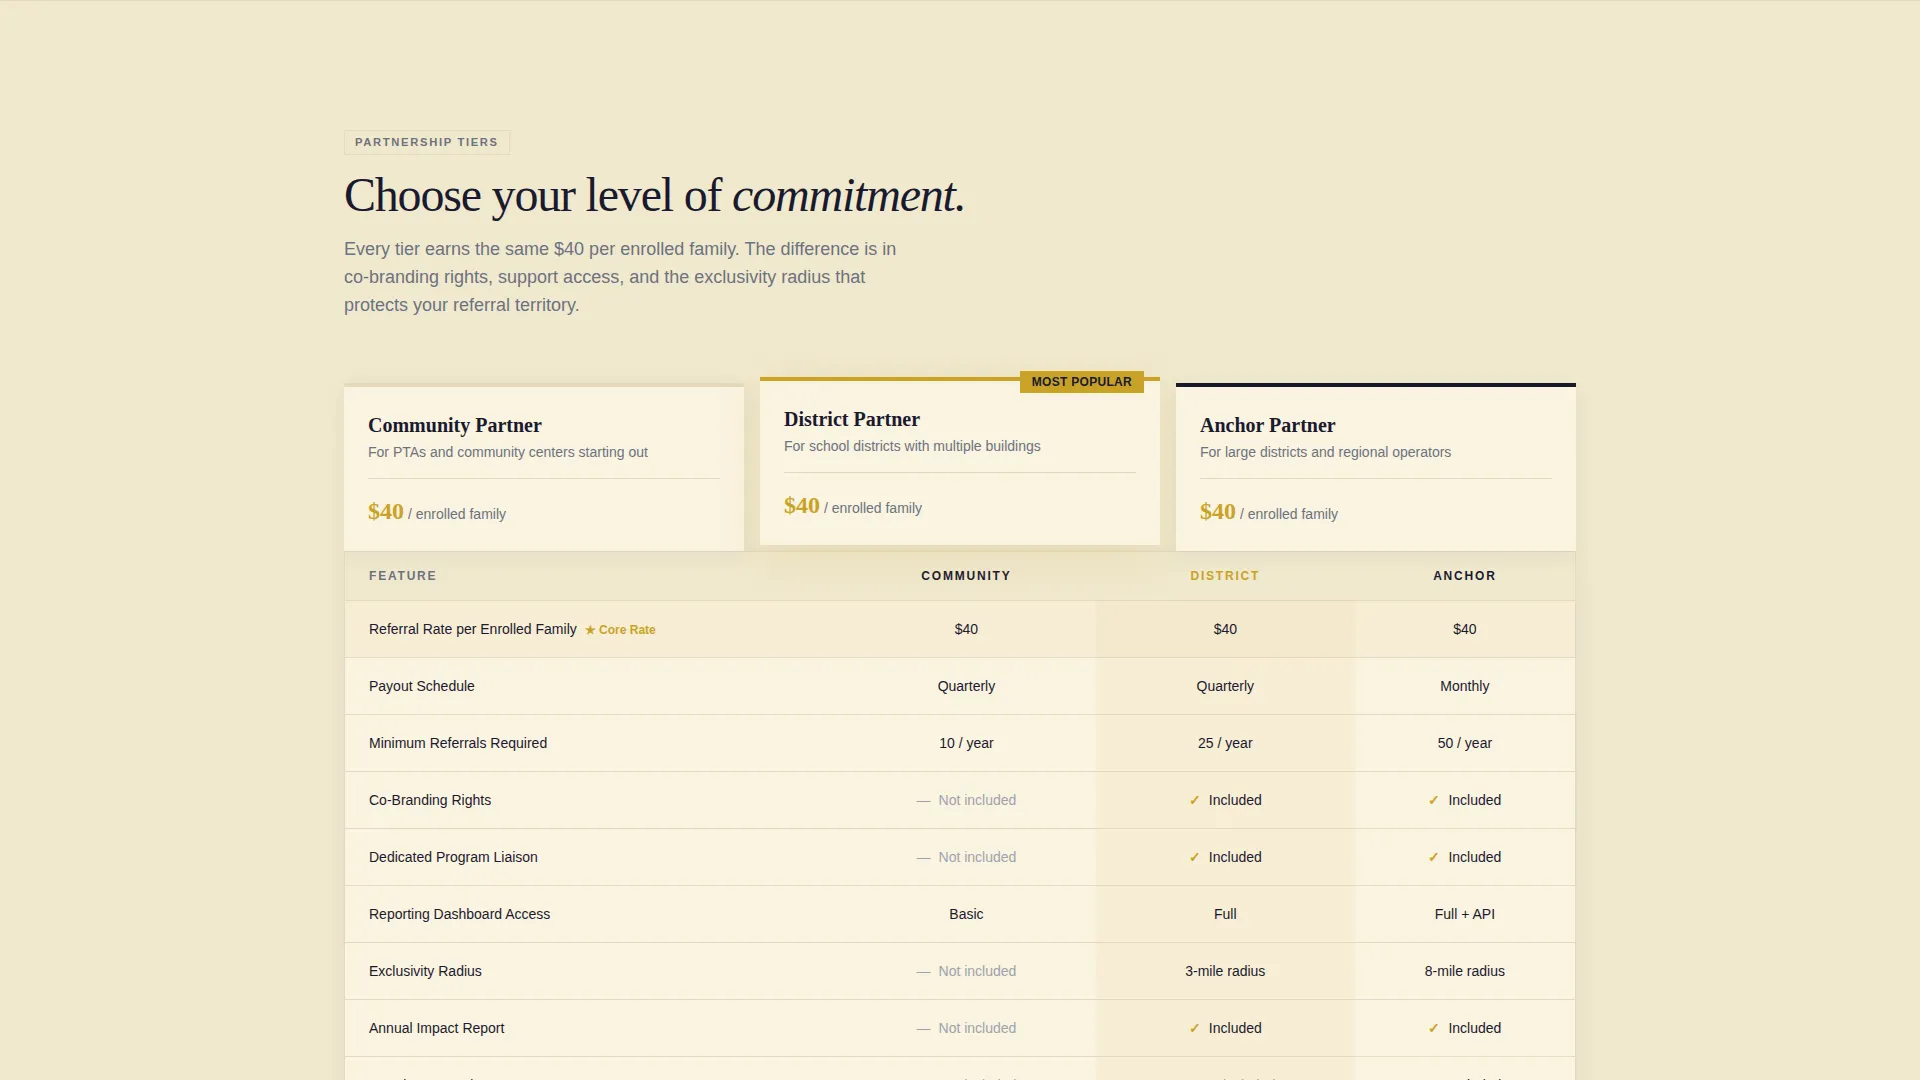Click the '50 / year' cell
1920x1080 pixels.
[1465, 743]
